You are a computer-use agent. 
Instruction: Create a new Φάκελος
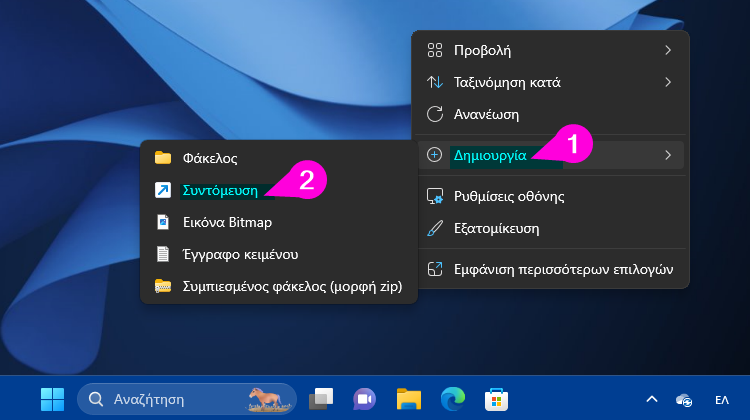click(279, 158)
